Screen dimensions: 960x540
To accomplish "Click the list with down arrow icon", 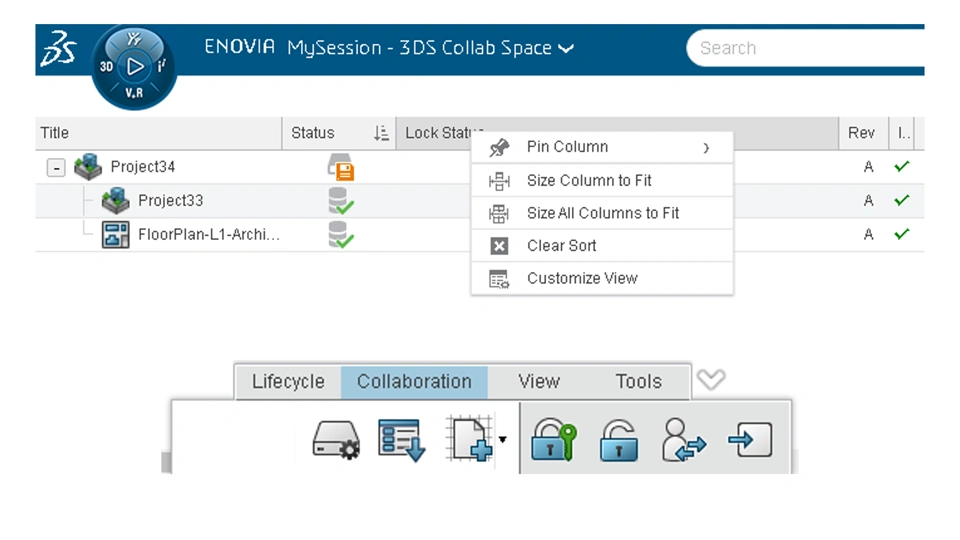I will point(402,439).
